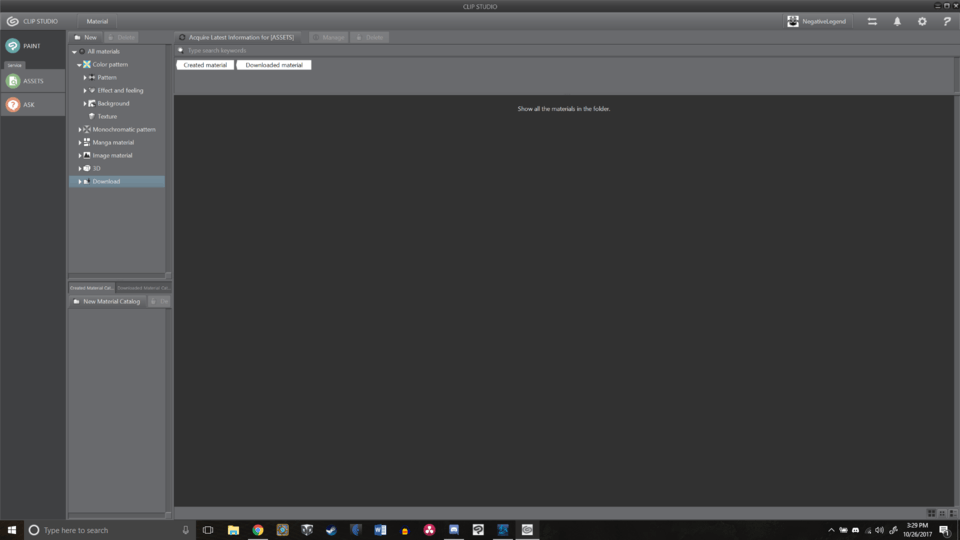Switch to small thumbnail view
The width and height of the screenshot is (960, 540).
942,513
